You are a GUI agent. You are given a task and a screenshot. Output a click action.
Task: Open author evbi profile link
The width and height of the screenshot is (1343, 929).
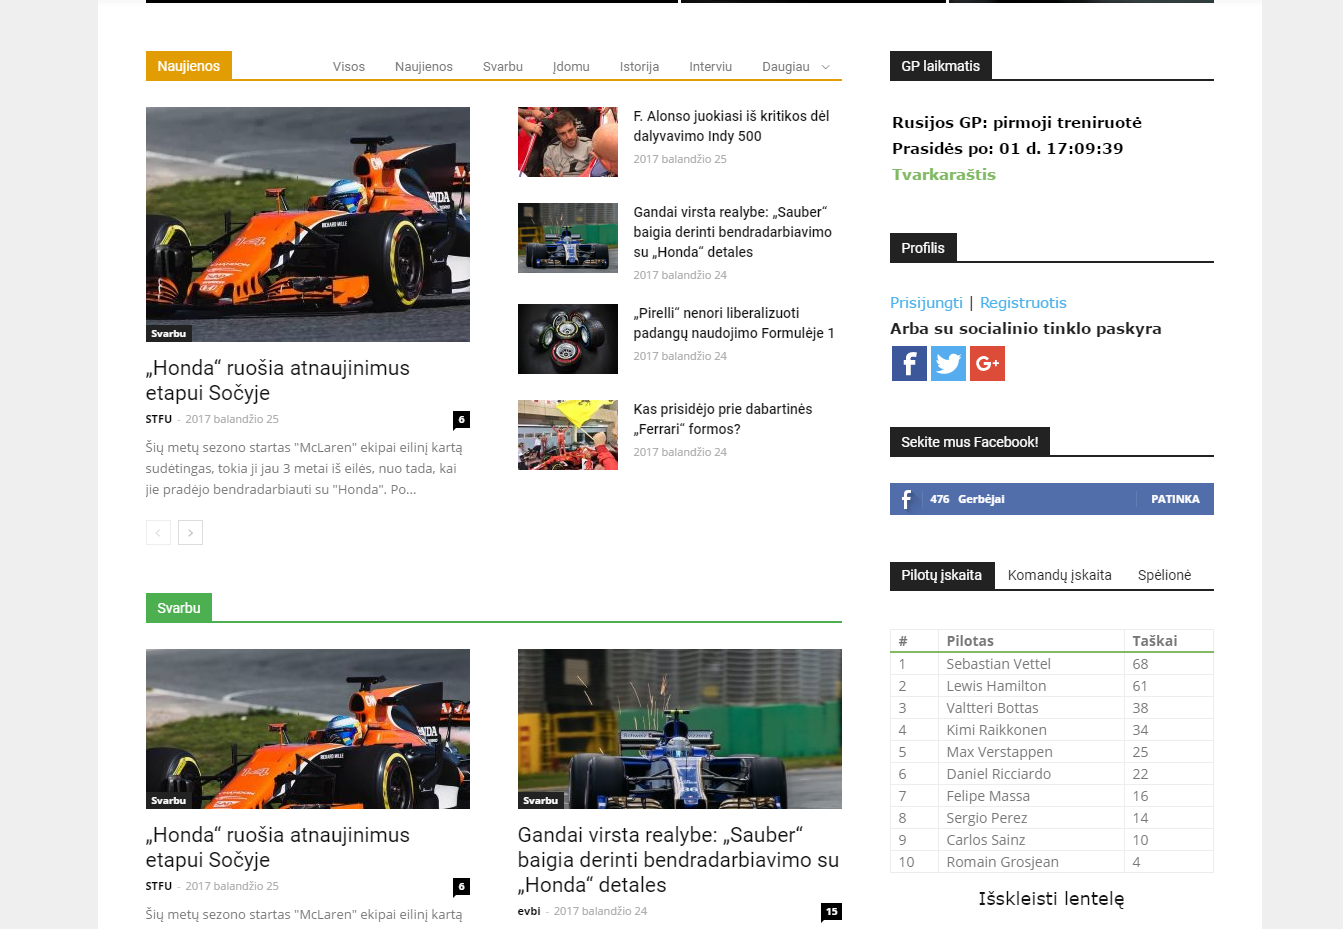click(529, 911)
